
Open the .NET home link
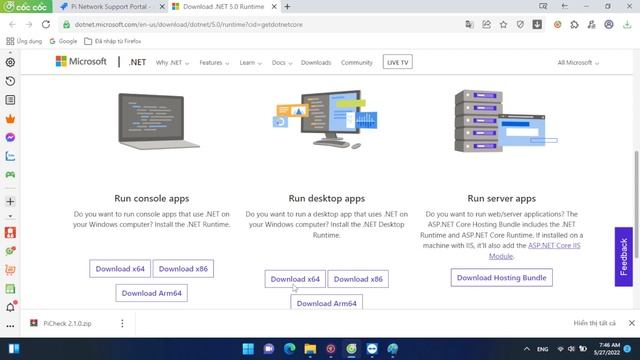tap(137, 62)
